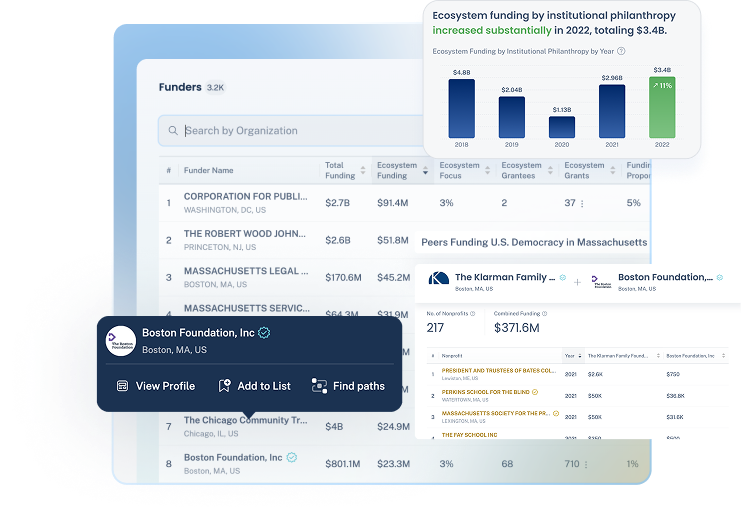Image resolution: width=741 pixels, height=529 pixels.
Task: Click the View Profile icon
Action: pos(122,386)
